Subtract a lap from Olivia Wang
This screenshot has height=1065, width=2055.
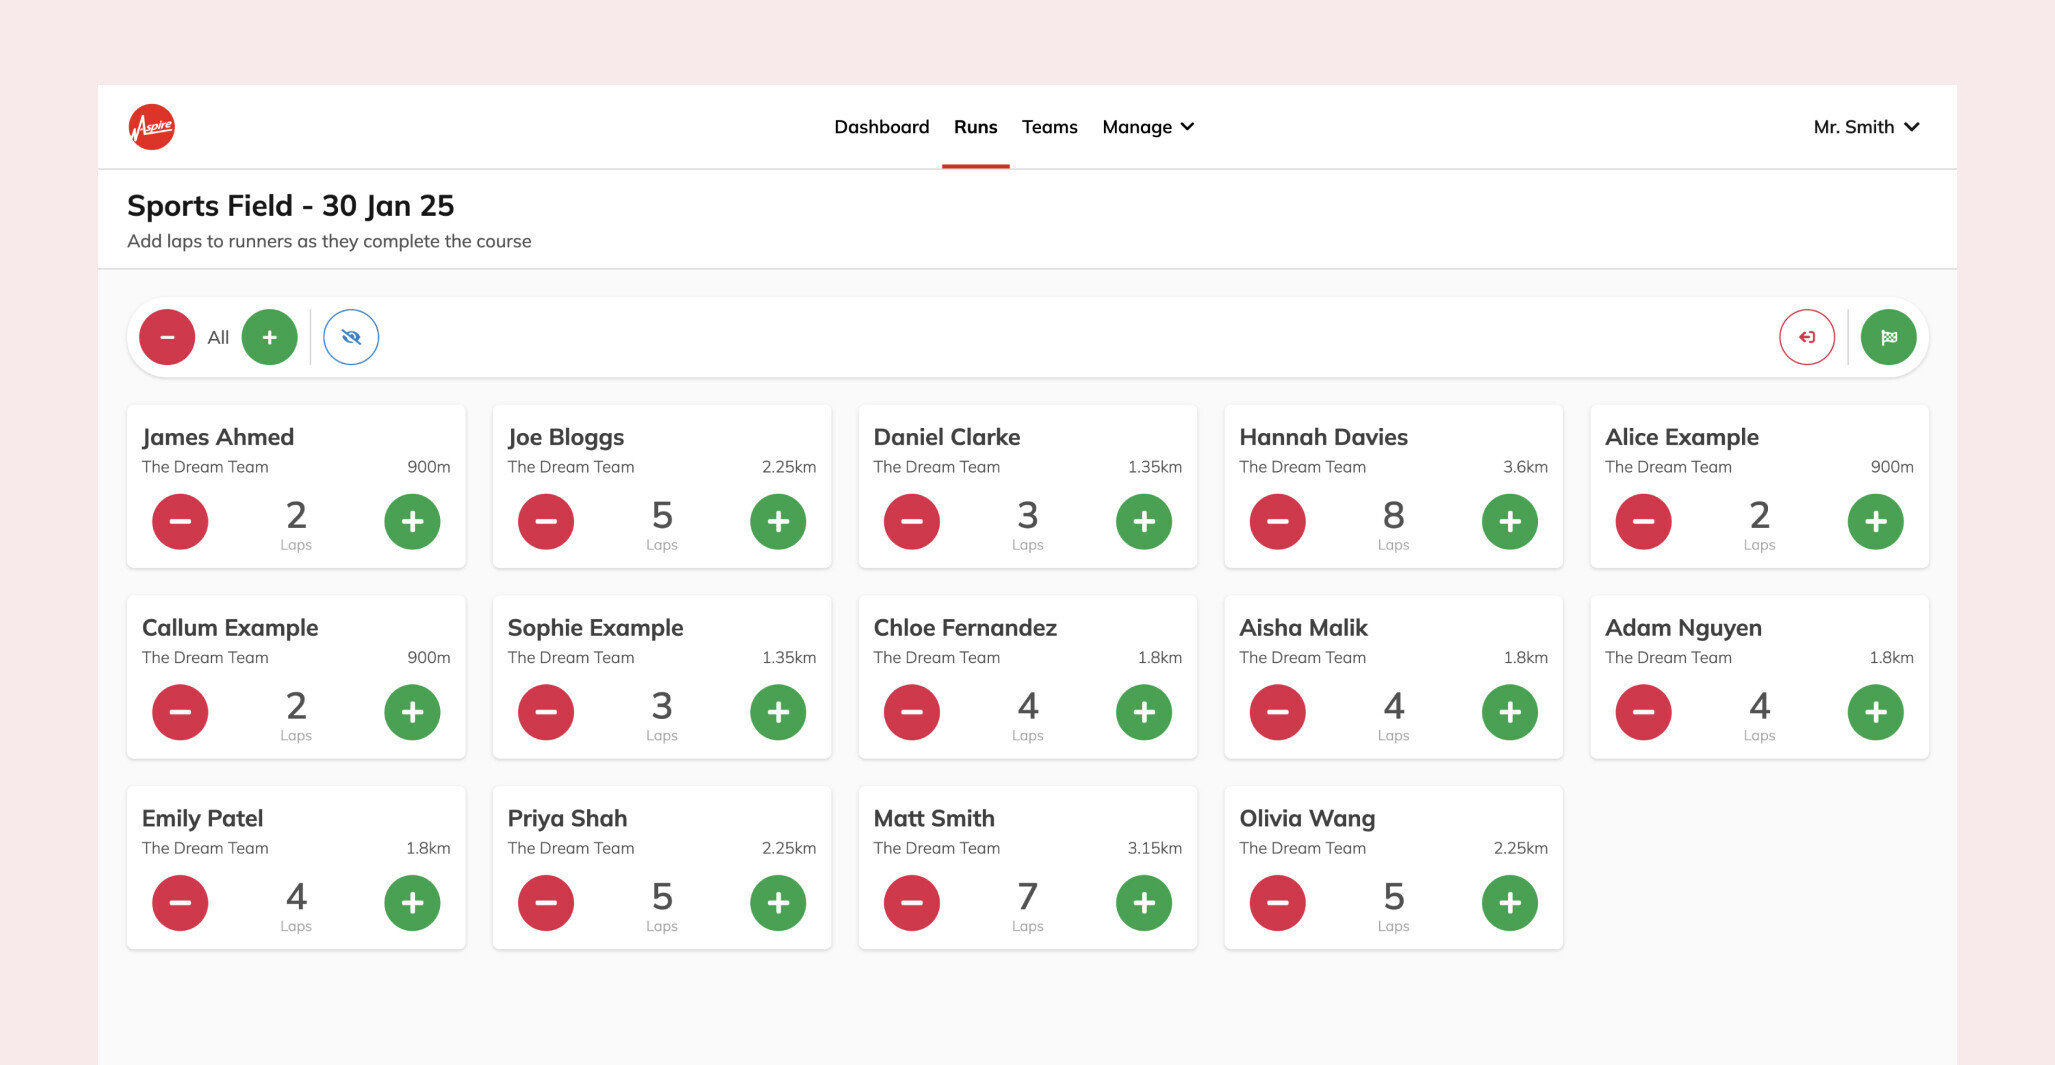pyautogui.click(x=1277, y=903)
